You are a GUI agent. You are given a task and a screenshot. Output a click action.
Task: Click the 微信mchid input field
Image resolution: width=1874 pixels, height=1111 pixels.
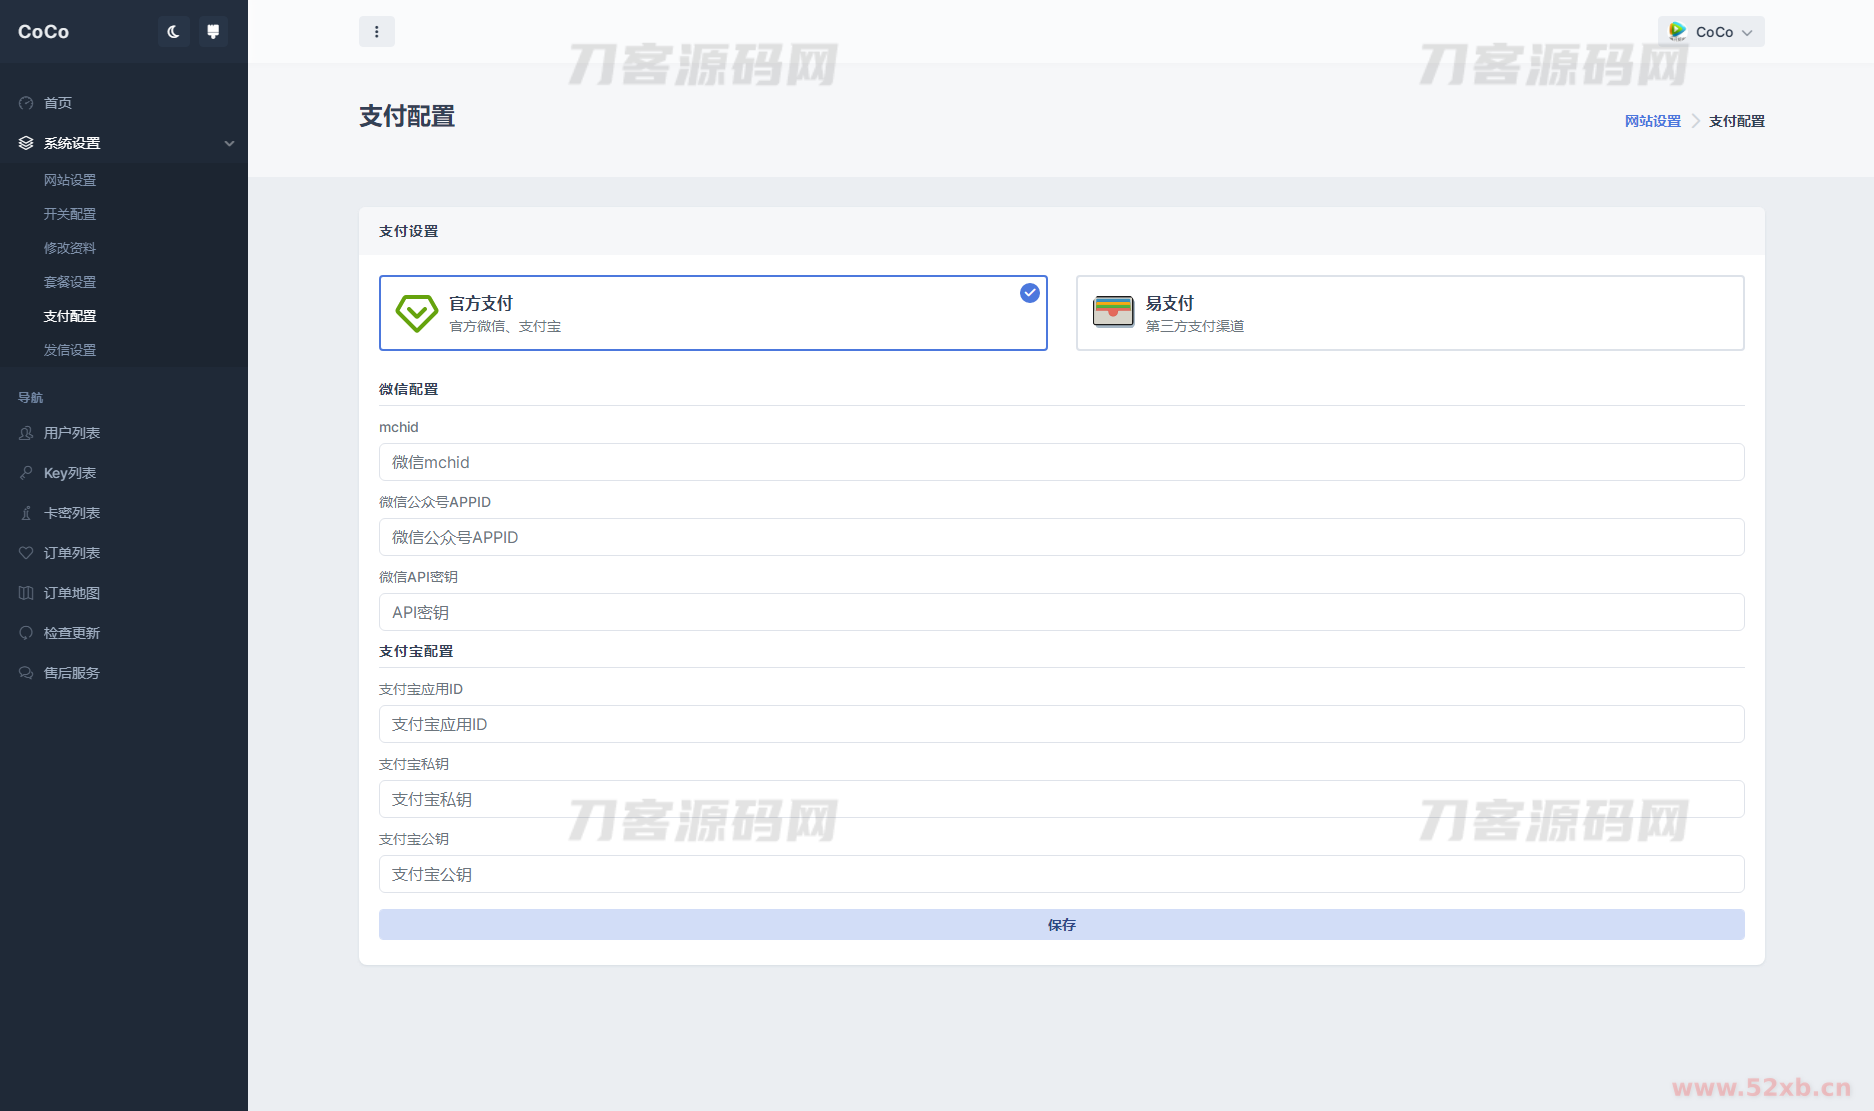pyautogui.click(x=1061, y=462)
